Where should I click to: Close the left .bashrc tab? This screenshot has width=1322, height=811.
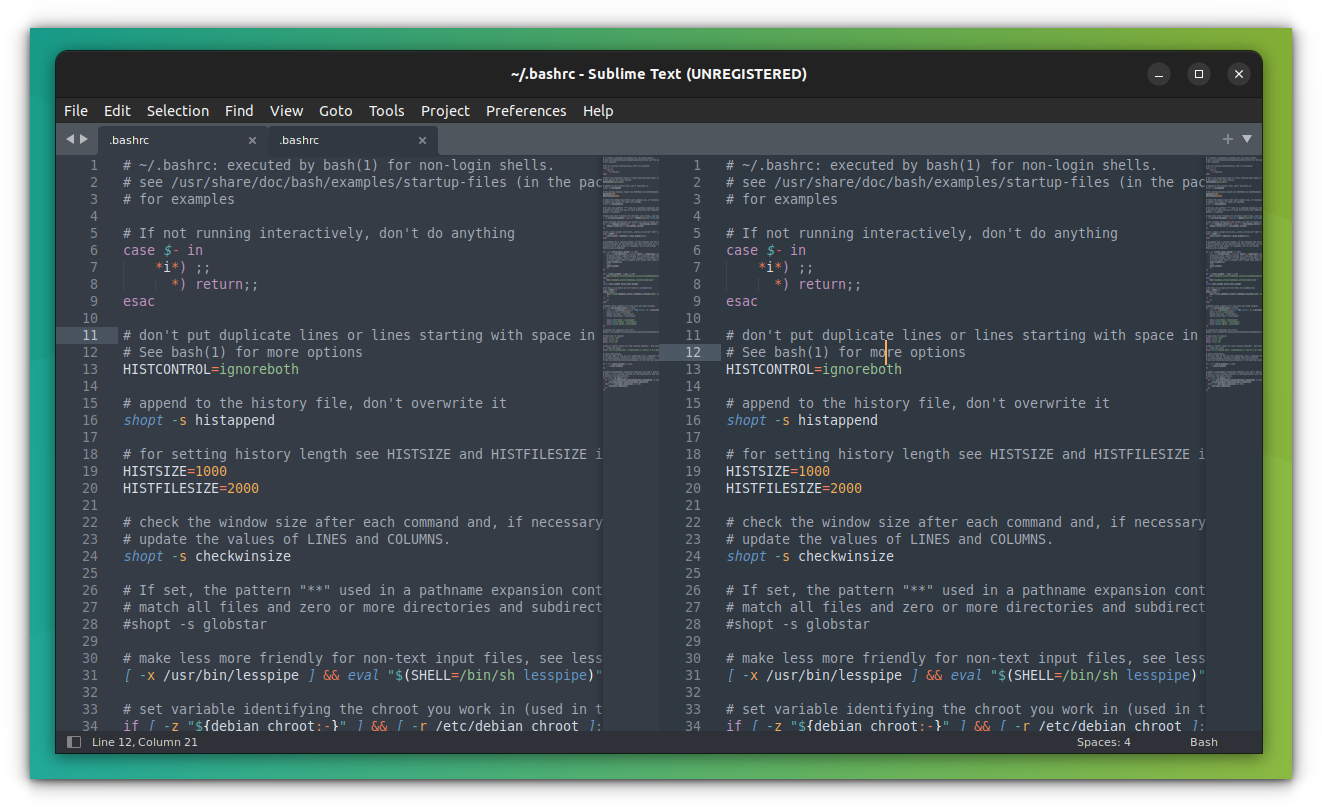point(253,139)
